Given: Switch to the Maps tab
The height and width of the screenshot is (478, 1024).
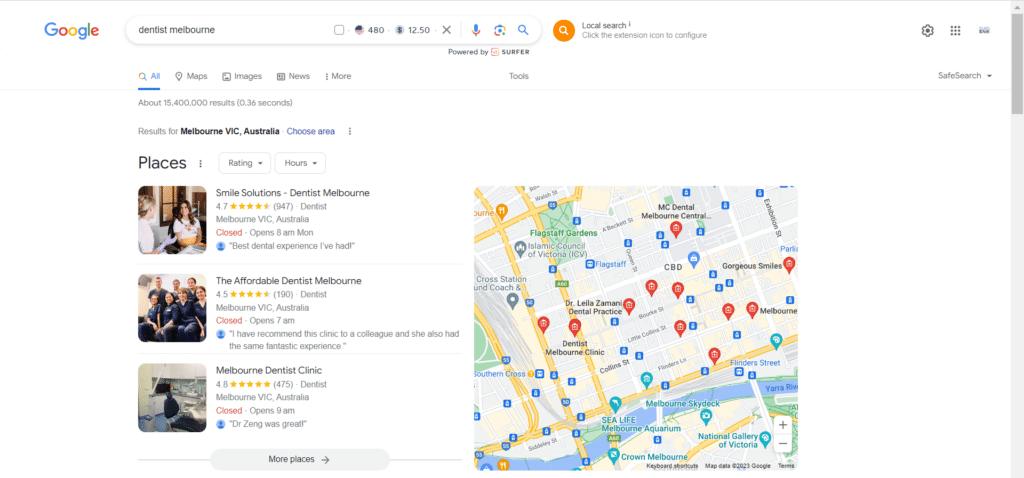Looking at the screenshot, I should click(x=191, y=76).
